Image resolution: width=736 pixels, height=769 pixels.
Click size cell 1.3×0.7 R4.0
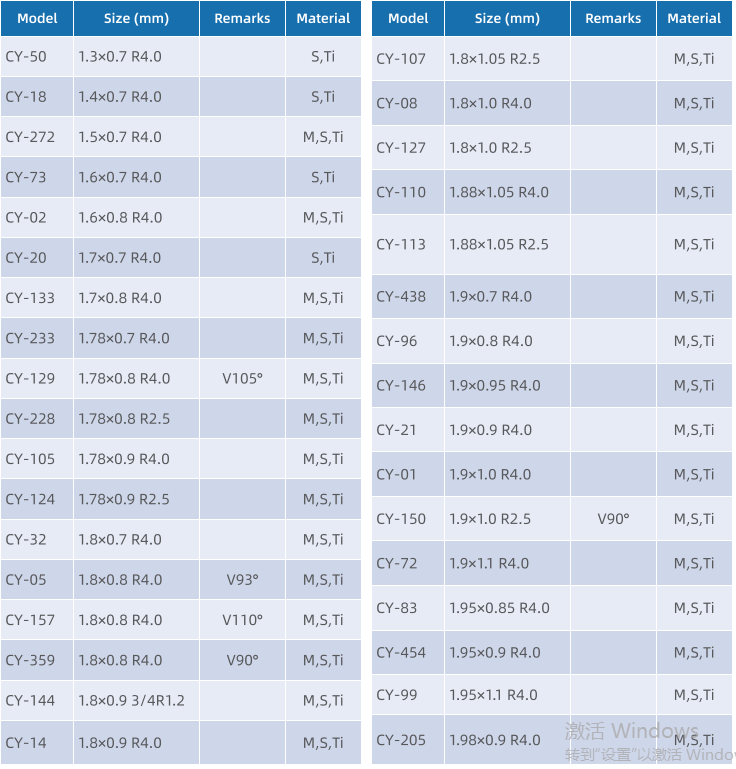tap(119, 57)
